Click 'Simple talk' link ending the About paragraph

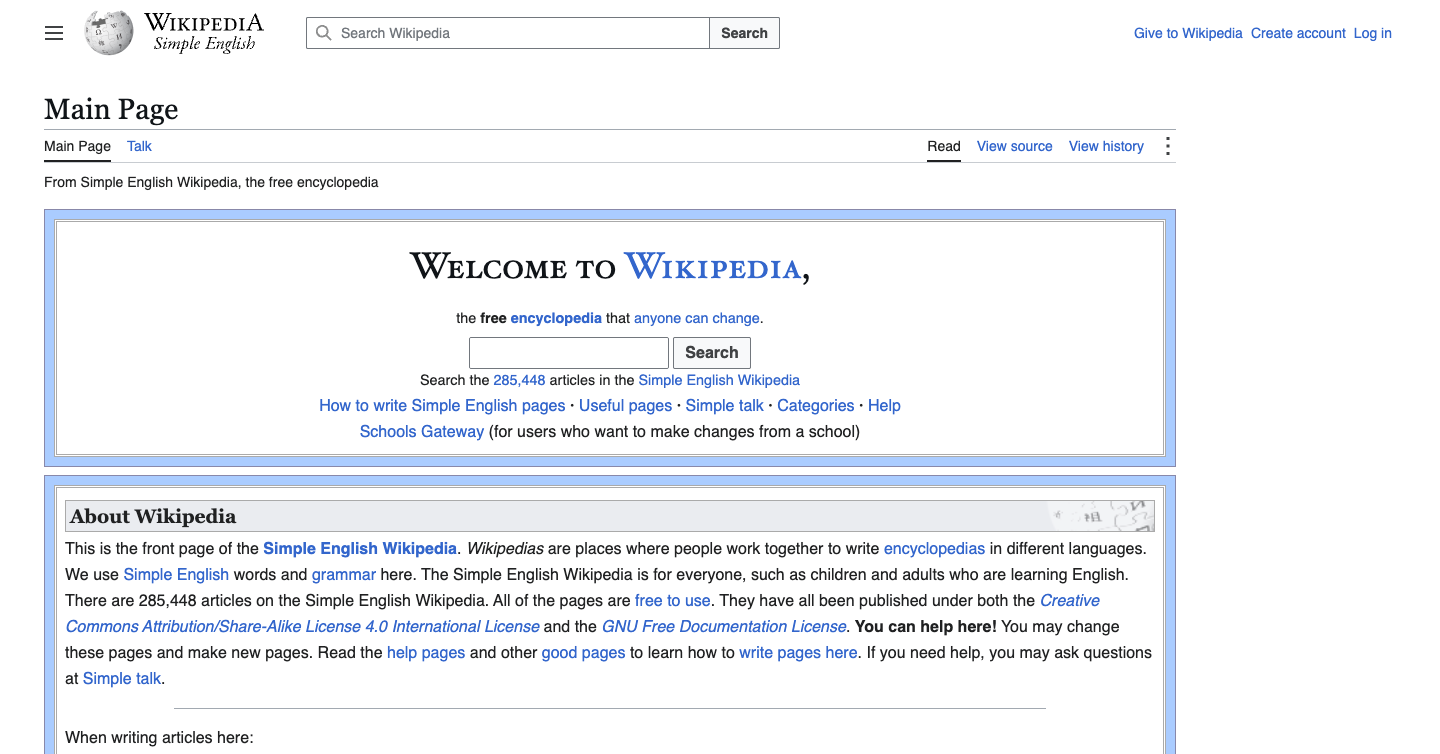122,678
